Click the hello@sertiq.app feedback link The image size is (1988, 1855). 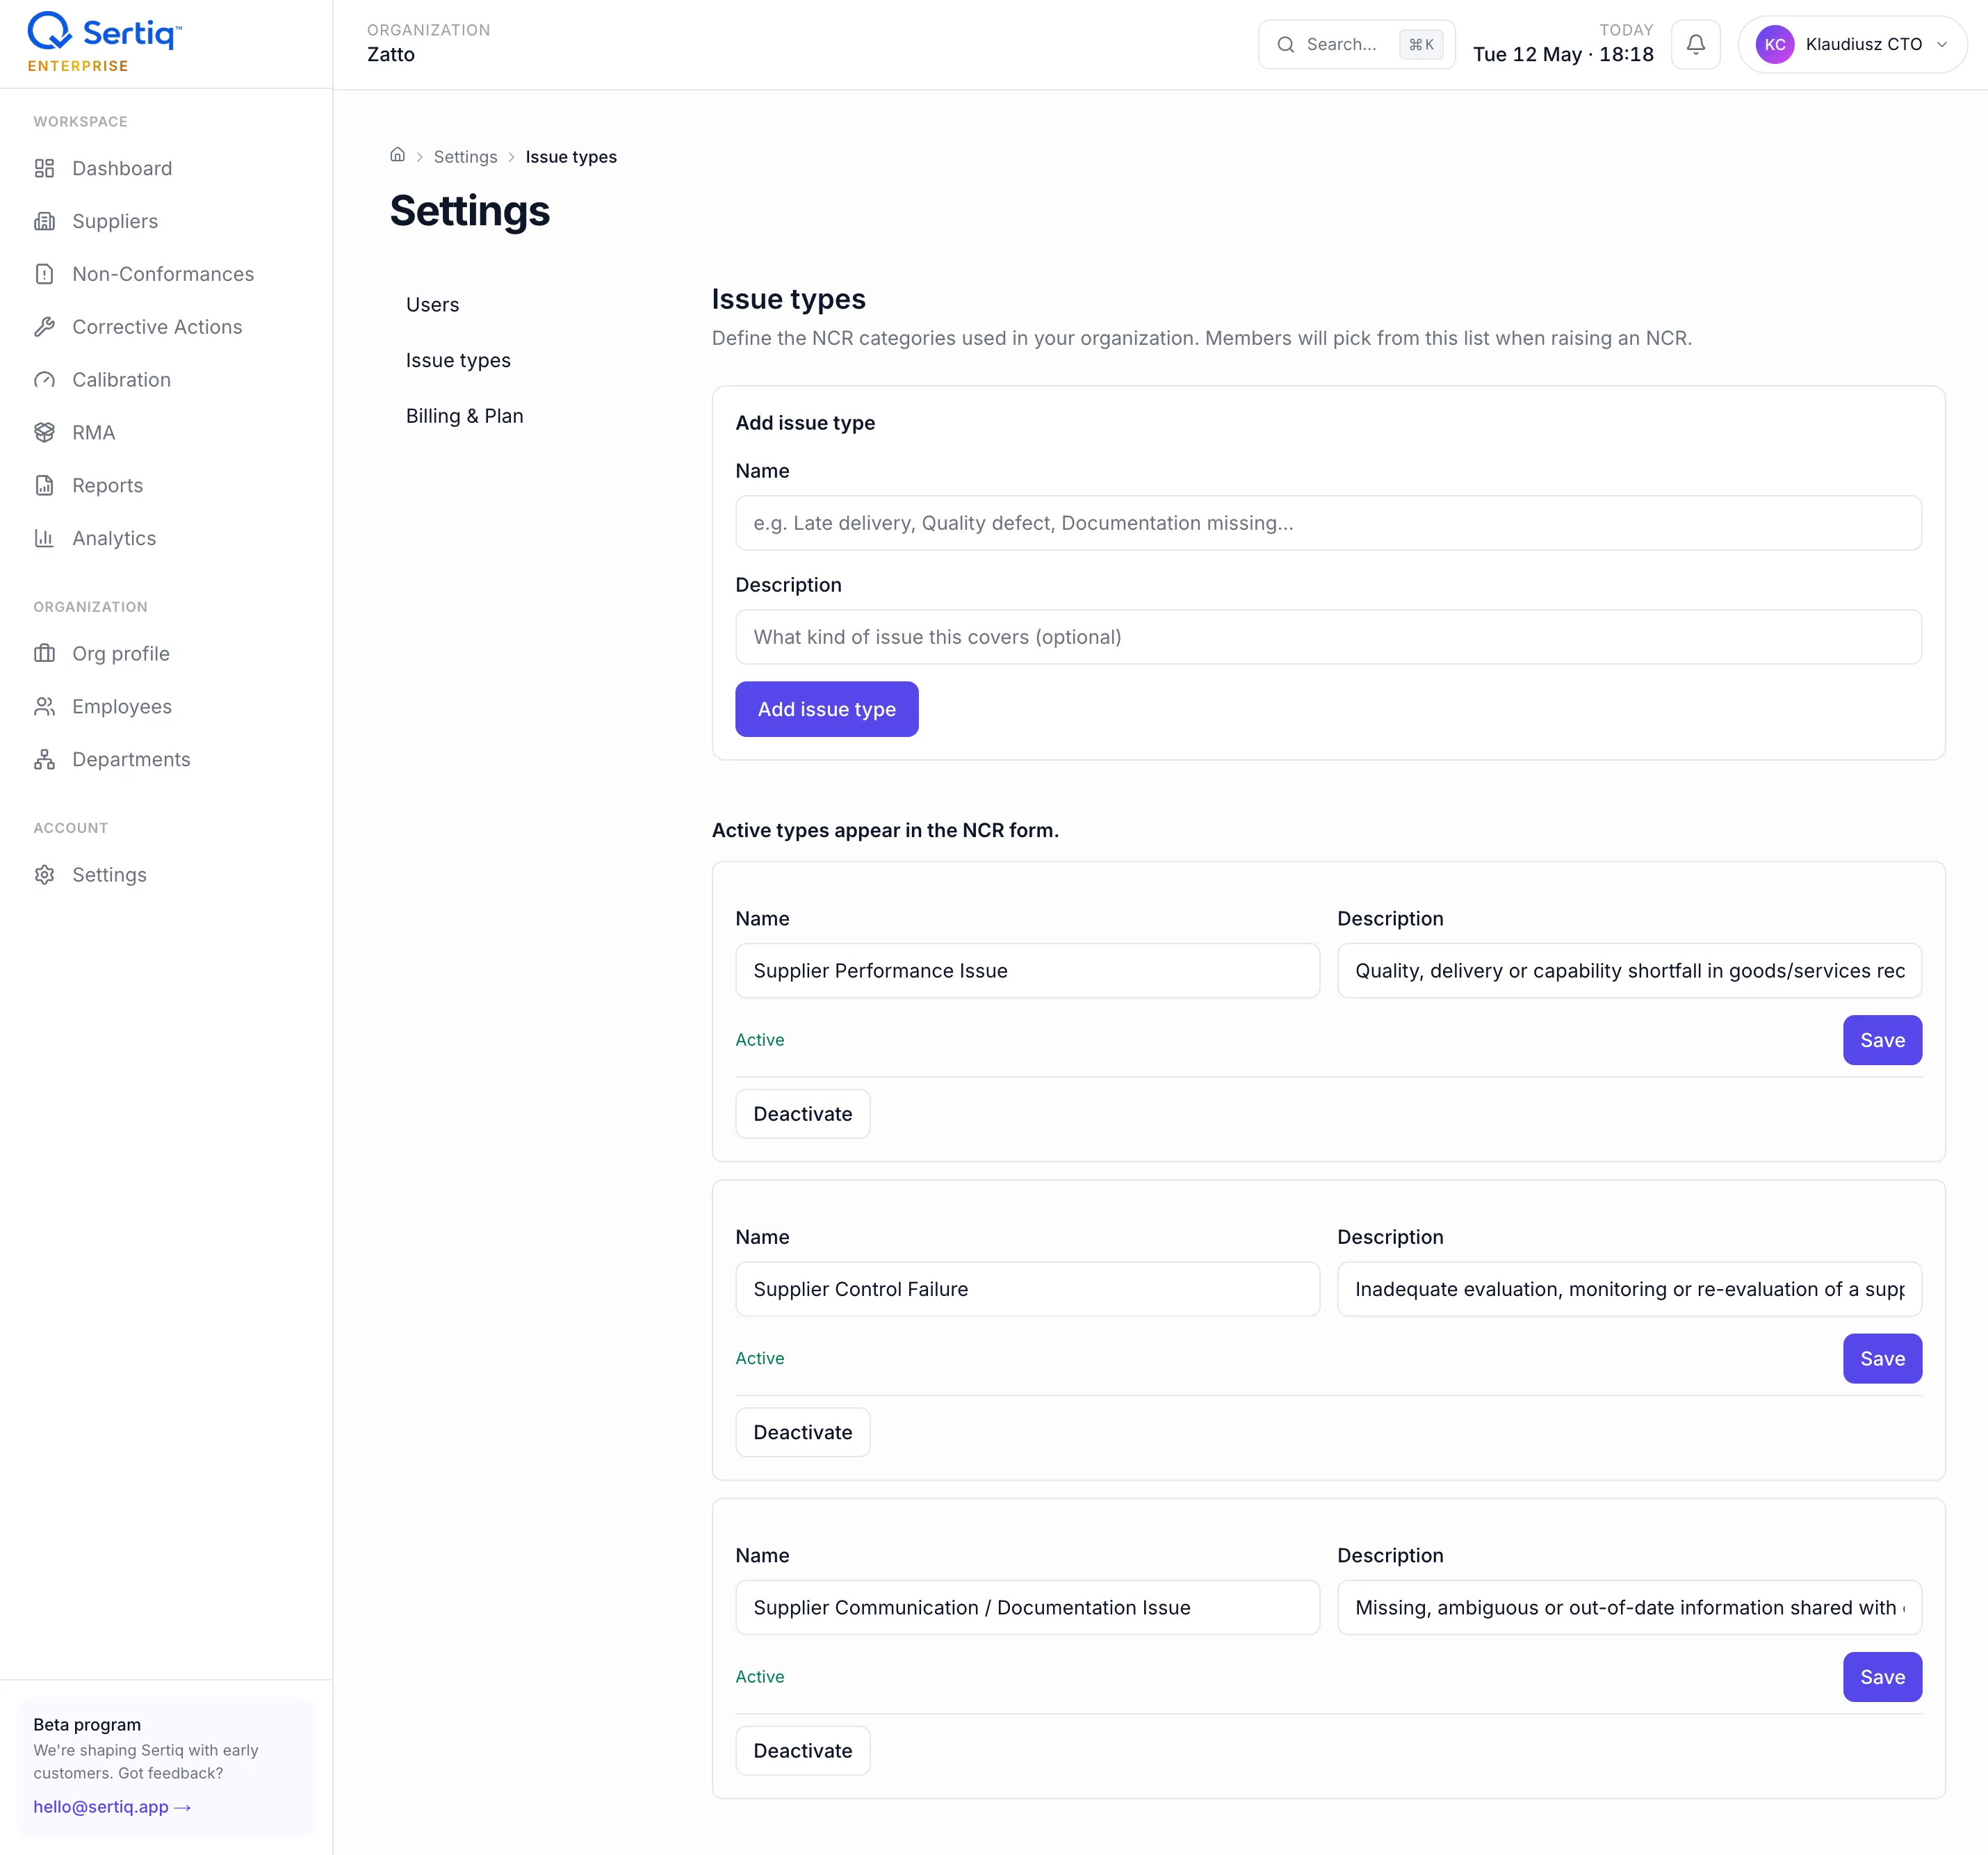point(112,1807)
